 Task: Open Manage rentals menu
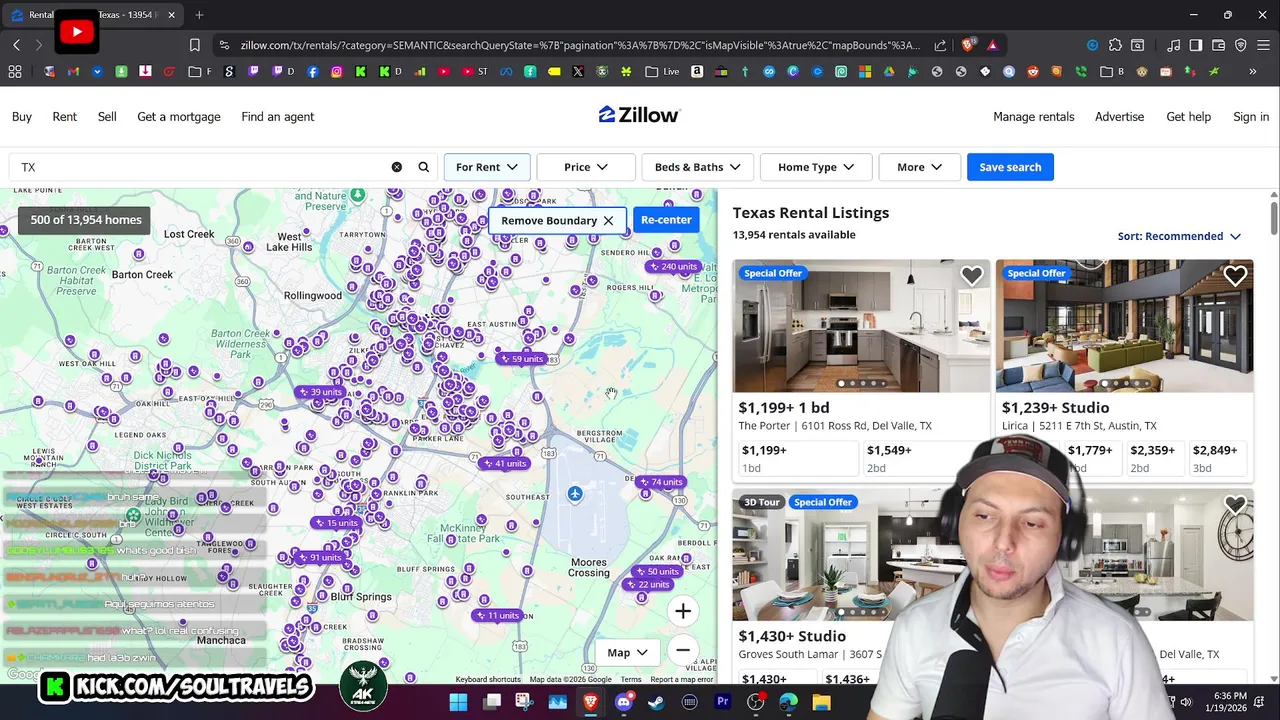click(1034, 117)
